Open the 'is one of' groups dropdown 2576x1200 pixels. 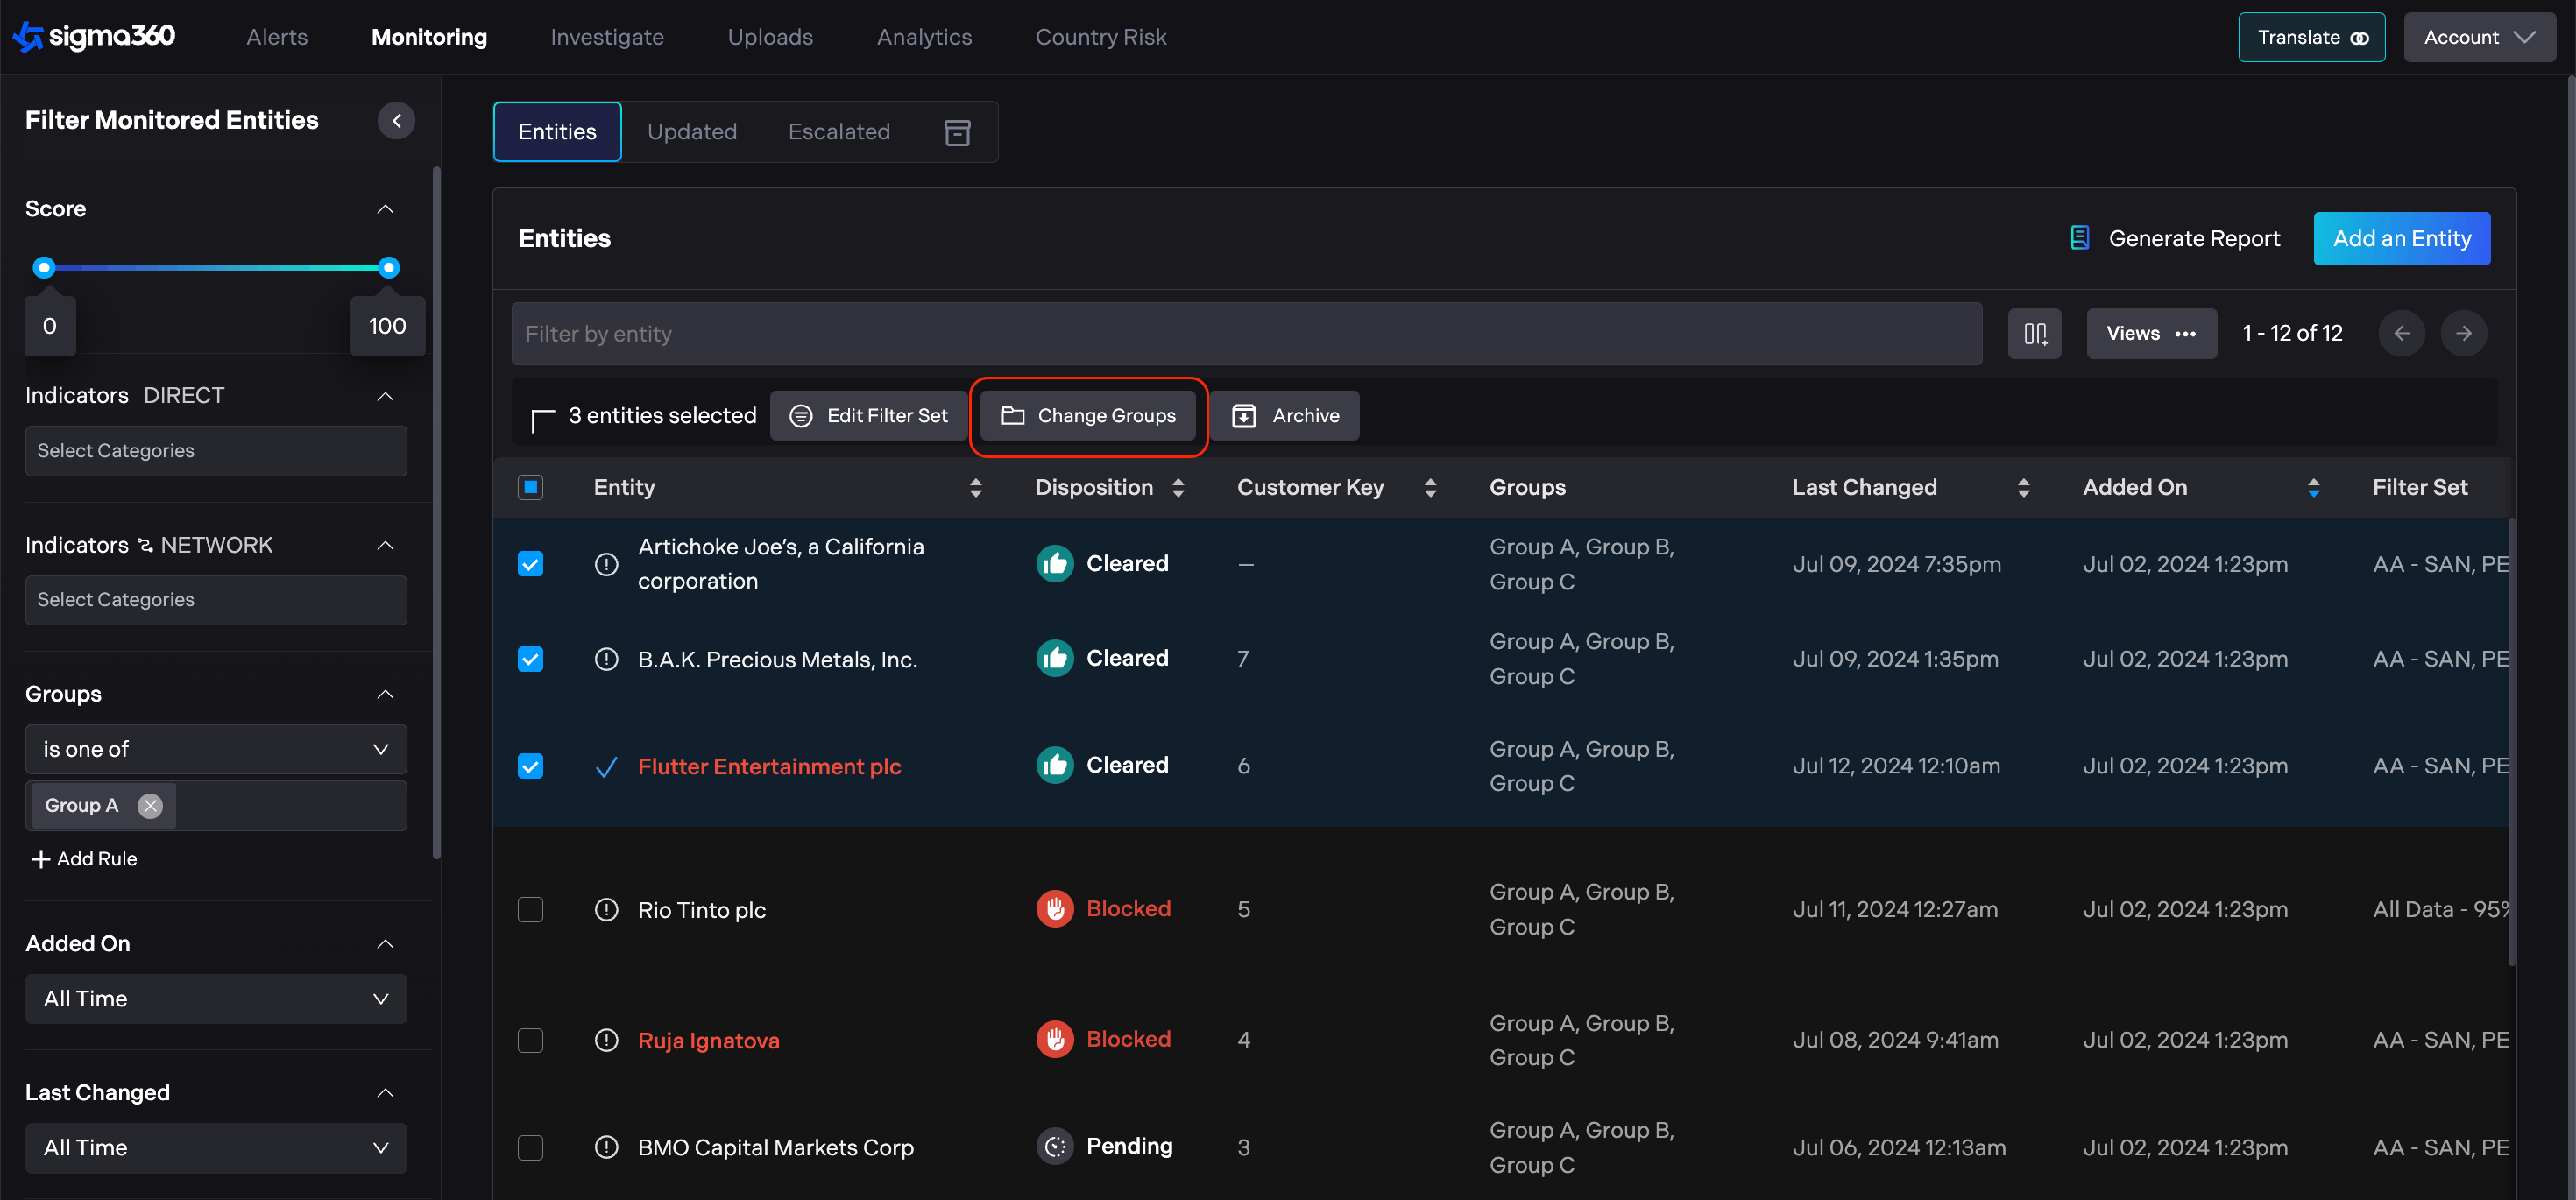[216, 749]
